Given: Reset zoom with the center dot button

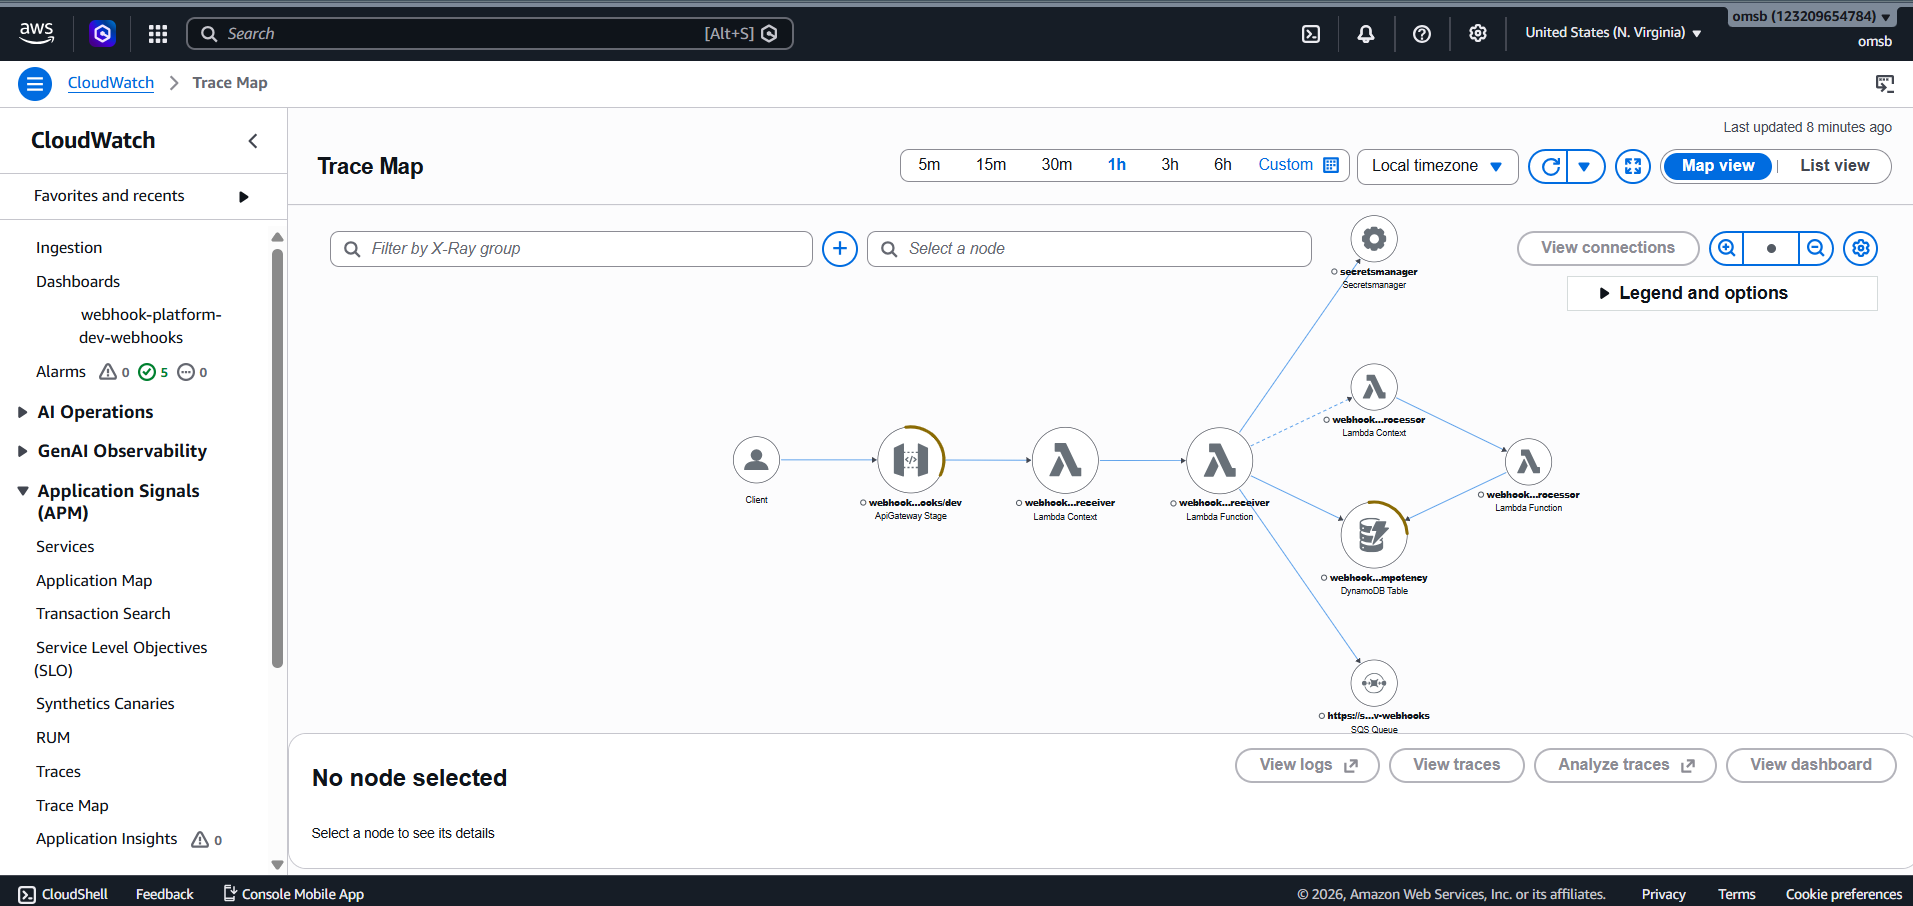Looking at the screenshot, I should [x=1771, y=248].
